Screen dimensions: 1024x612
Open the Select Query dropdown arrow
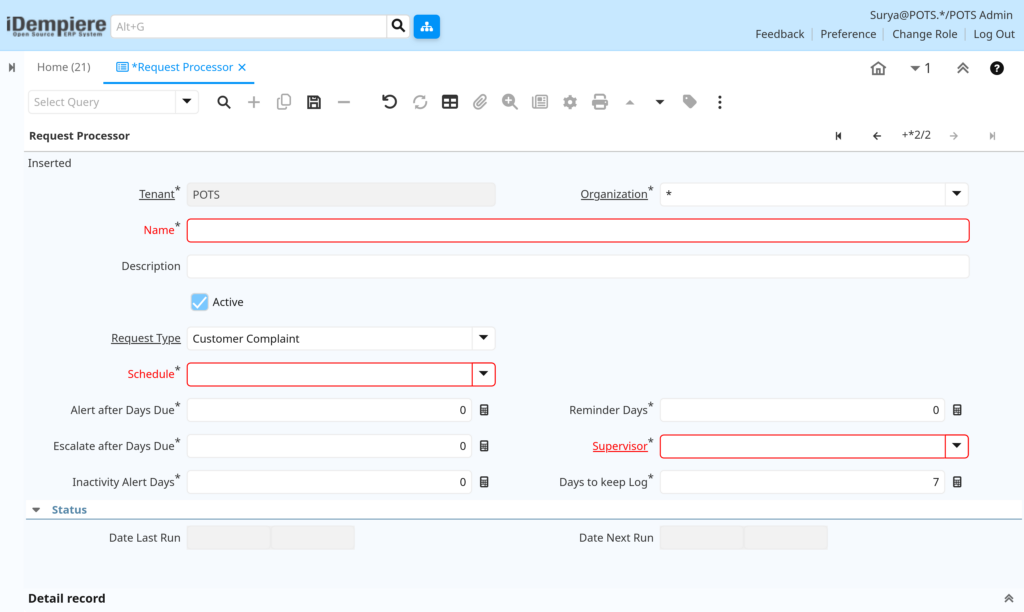click(187, 102)
